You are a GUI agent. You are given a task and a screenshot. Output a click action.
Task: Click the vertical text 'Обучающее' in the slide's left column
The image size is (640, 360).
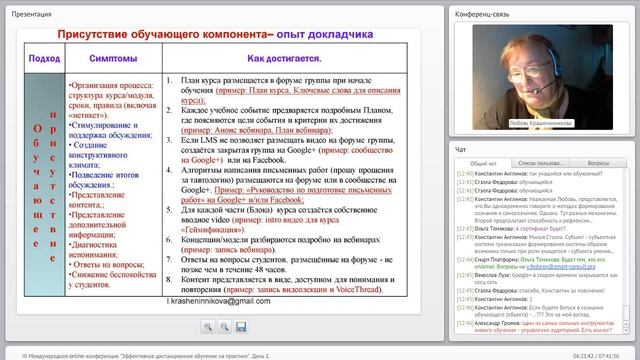[x=37, y=186]
